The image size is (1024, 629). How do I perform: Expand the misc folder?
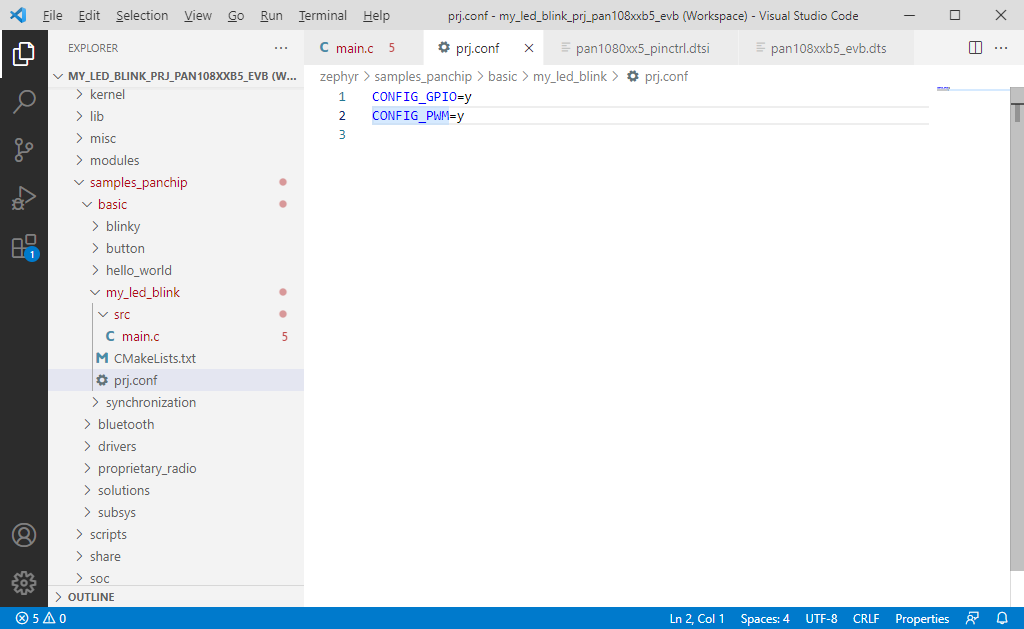pos(176,138)
